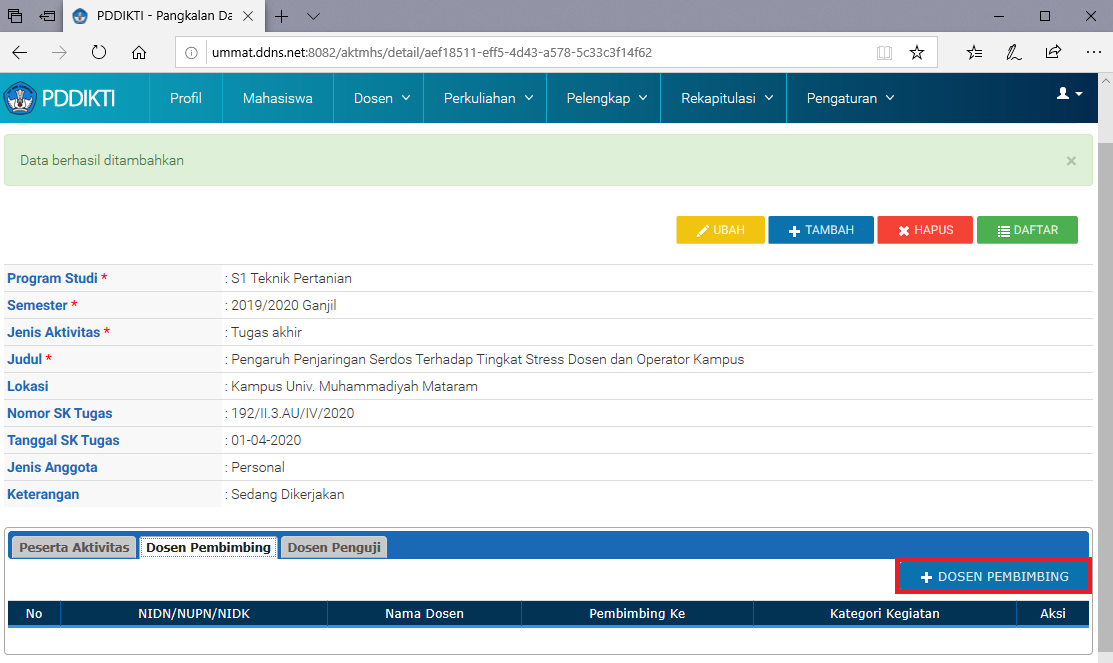
Task: Select Mahasiswa in the navigation bar
Action: [x=277, y=97]
